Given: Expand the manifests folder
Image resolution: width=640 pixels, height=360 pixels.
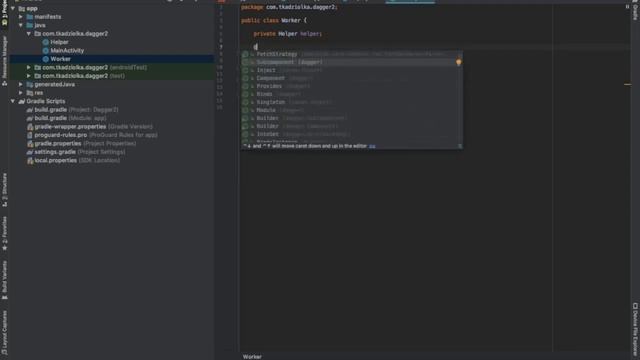Looking at the screenshot, I should tap(21, 17).
